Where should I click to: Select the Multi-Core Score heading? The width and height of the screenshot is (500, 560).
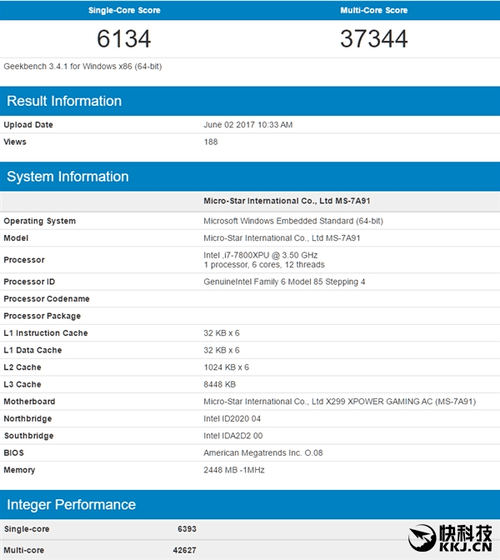point(374,10)
